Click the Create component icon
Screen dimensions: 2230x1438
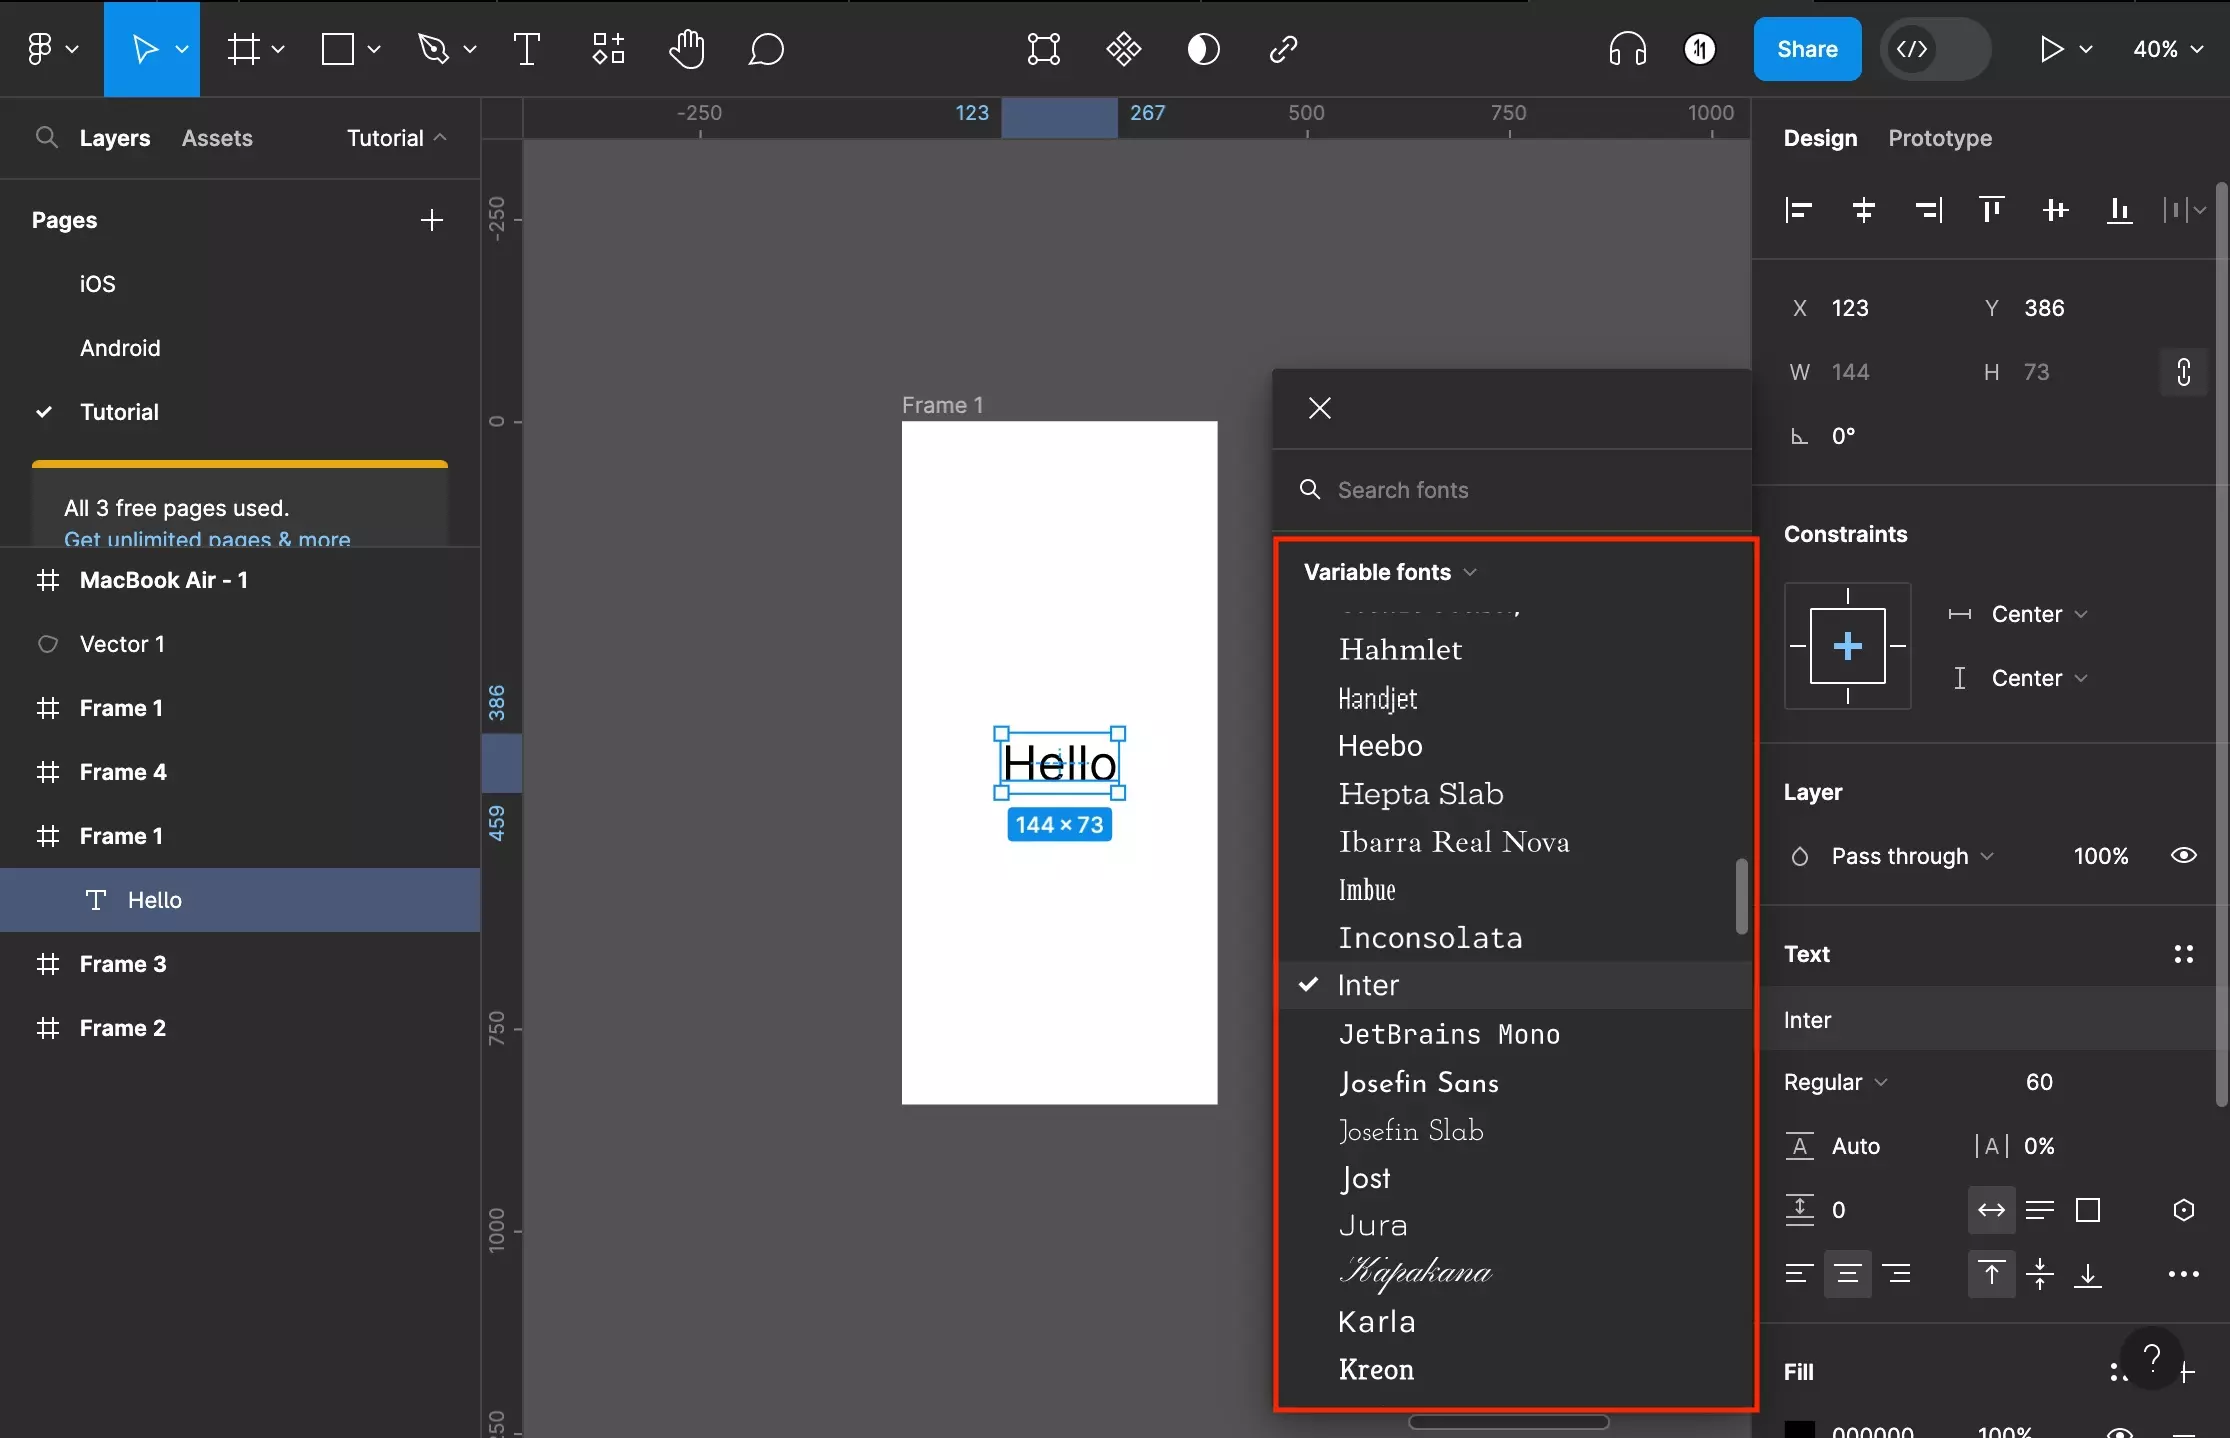point(1124,48)
